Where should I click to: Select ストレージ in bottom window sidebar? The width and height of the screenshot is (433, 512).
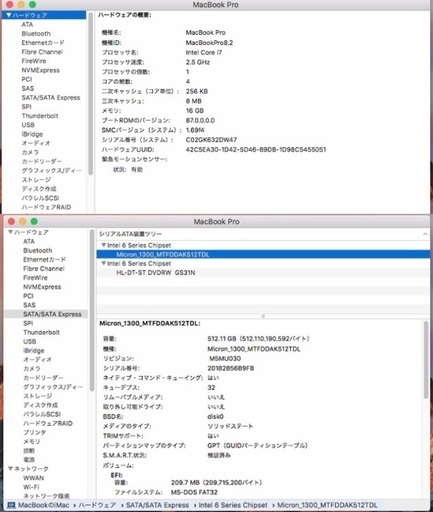click(x=38, y=396)
